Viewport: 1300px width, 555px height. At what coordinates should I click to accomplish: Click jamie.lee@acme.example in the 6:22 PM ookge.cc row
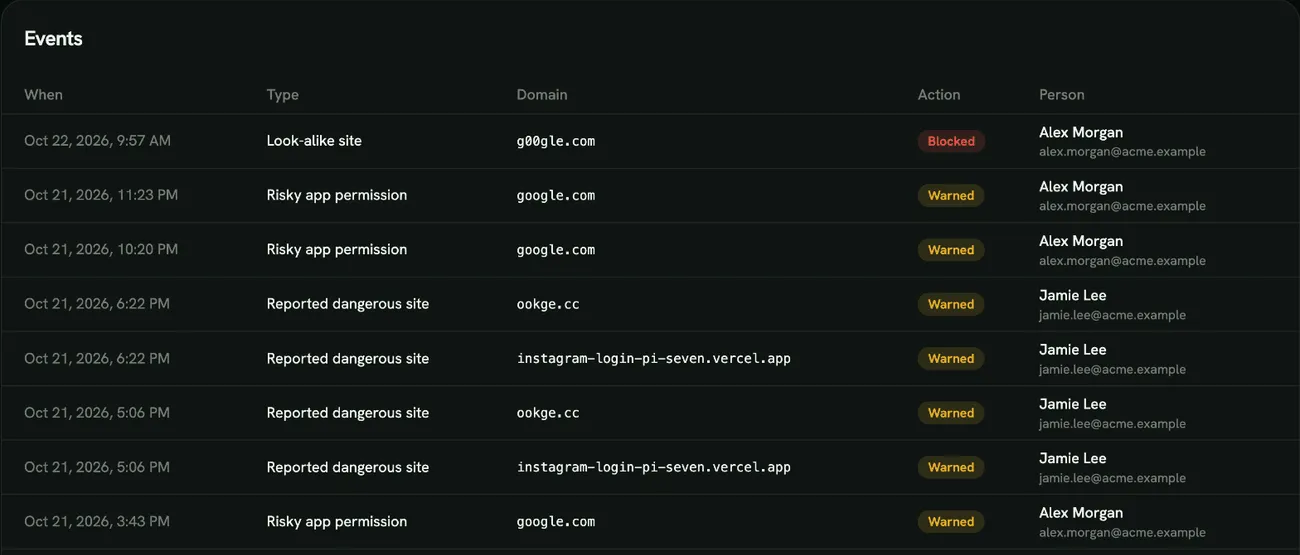tap(1112, 315)
